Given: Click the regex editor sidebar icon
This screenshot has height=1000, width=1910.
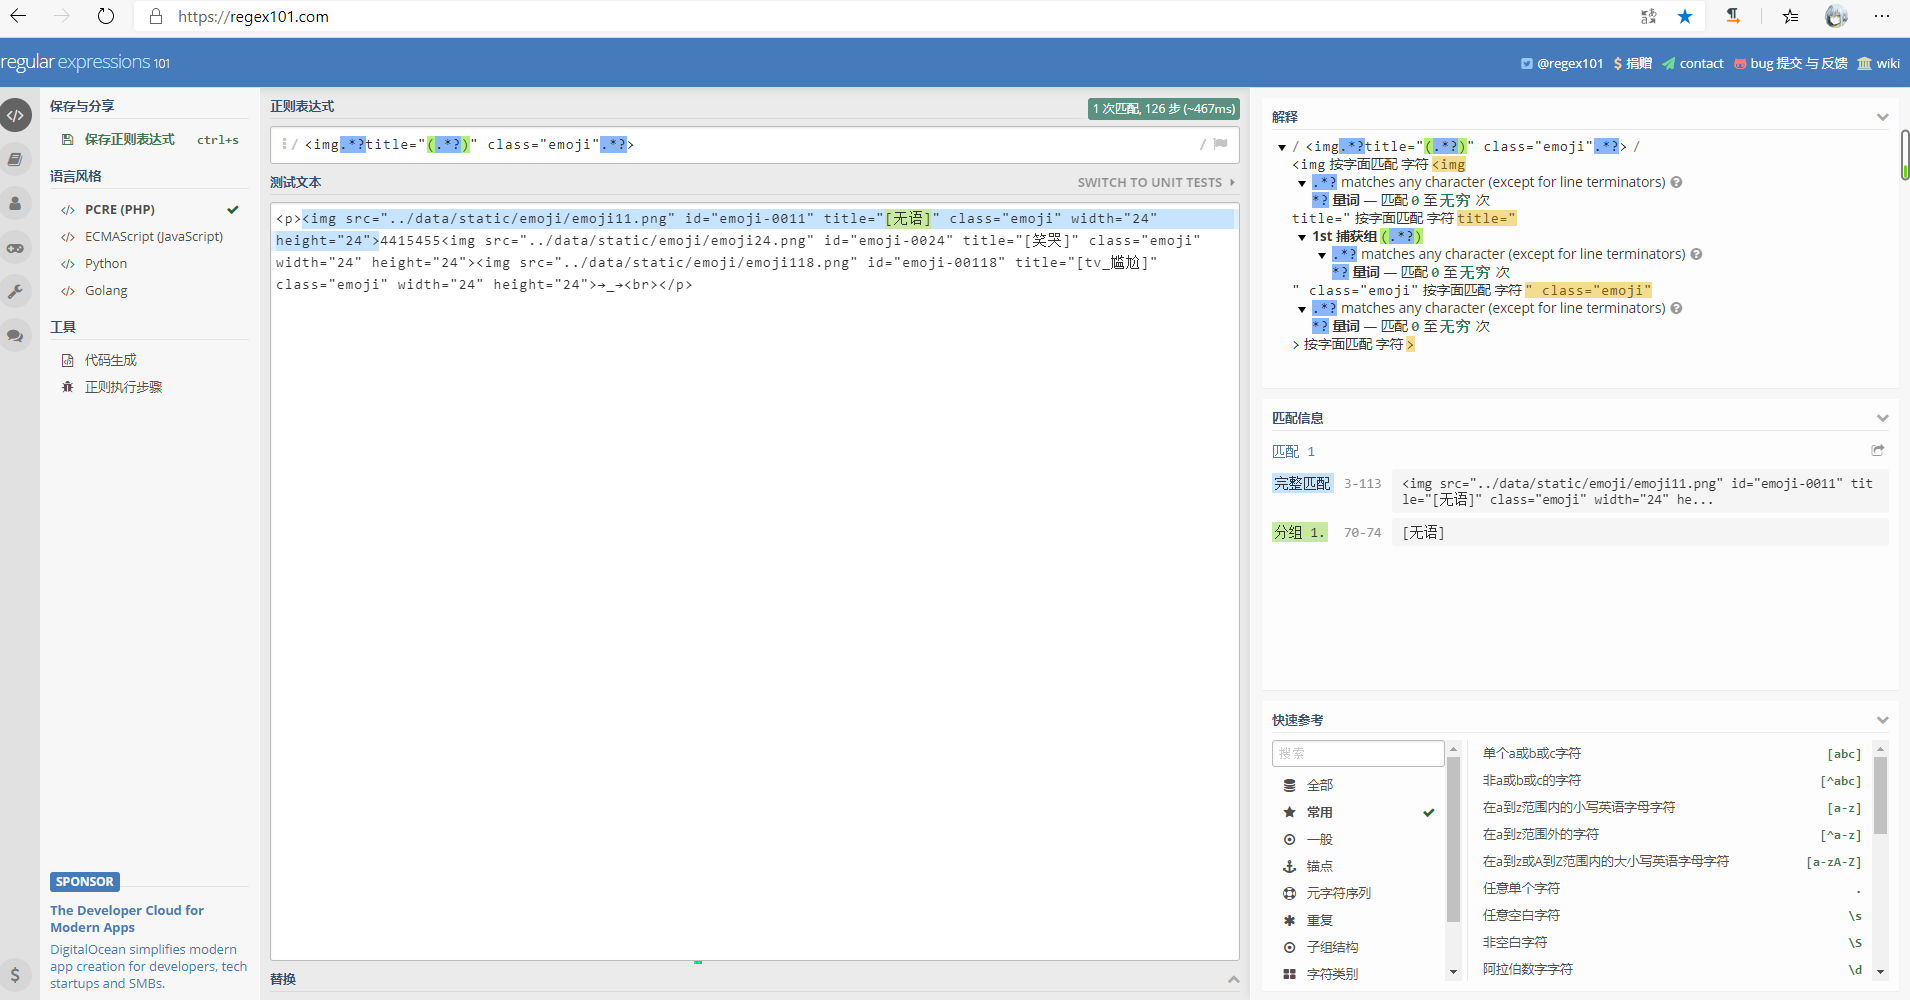Looking at the screenshot, I should pyautogui.click(x=16, y=115).
